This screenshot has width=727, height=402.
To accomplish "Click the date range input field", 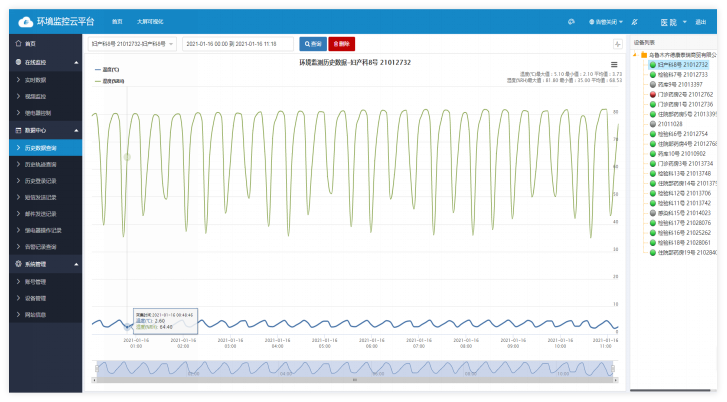I will [x=238, y=44].
